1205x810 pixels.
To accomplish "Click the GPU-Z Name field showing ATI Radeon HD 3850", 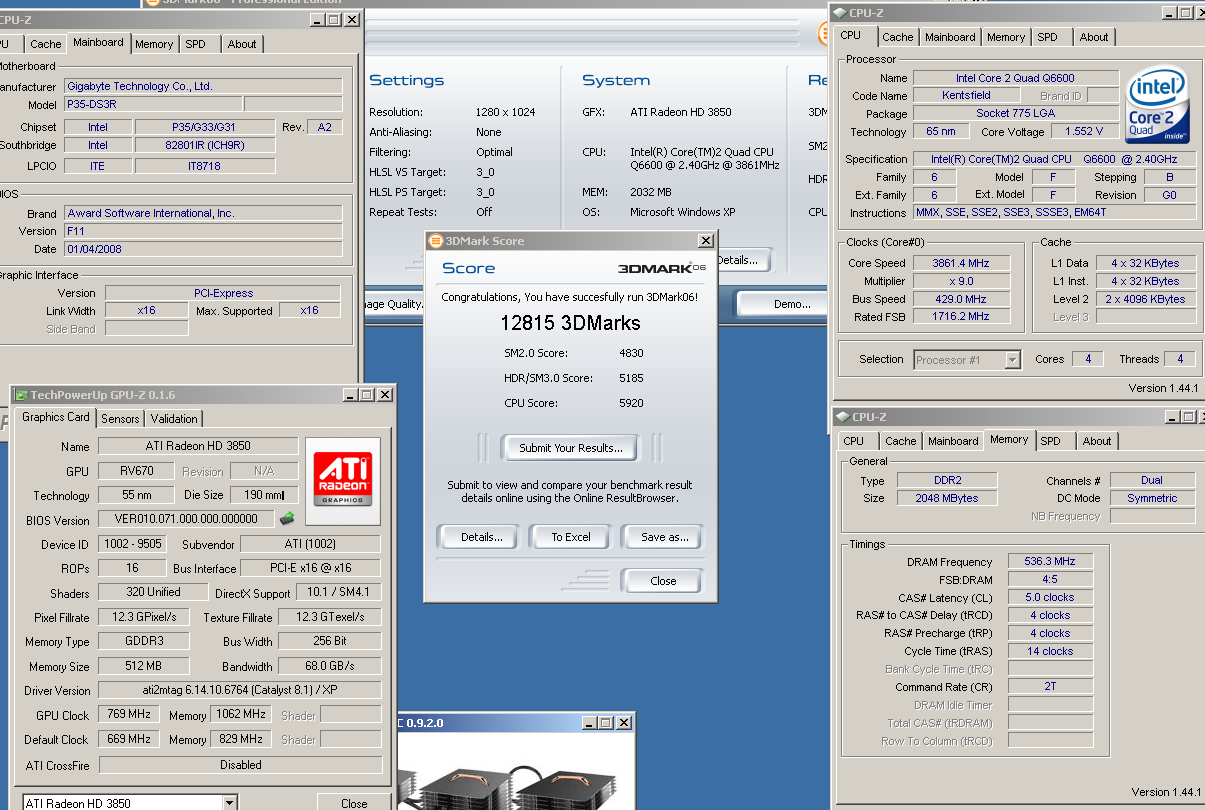I will point(198,446).
